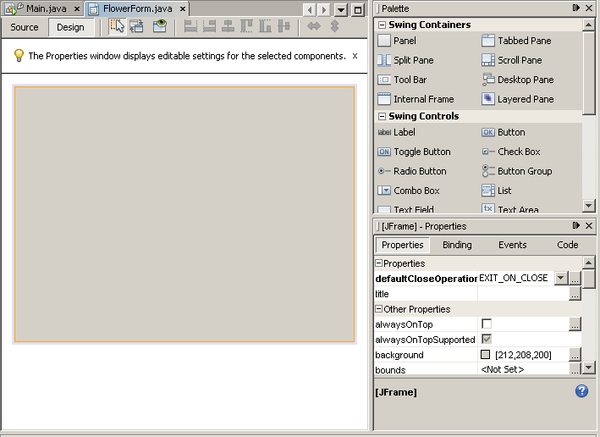Click the alwaysOnTopSupported checkbox
The image size is (600, 437).
pos(486,340)
